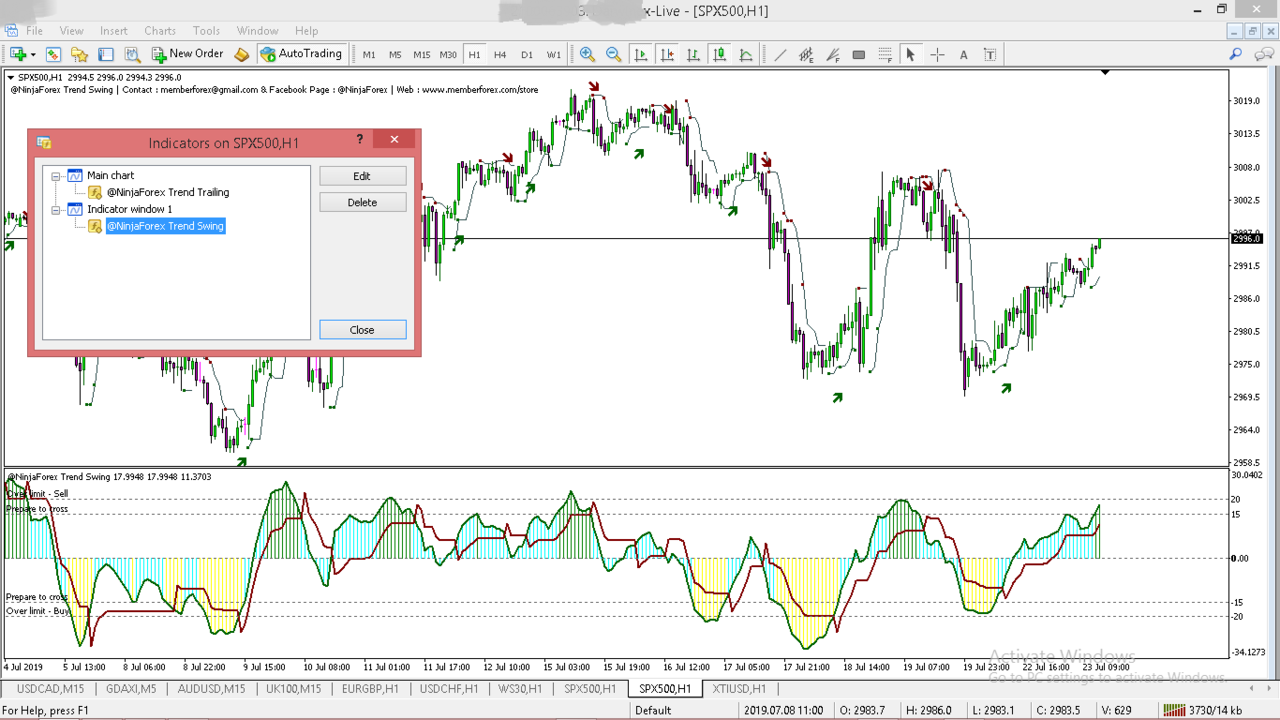Open the Charts menu
This screenshot has width=1280, height=720.
[160, 31]
